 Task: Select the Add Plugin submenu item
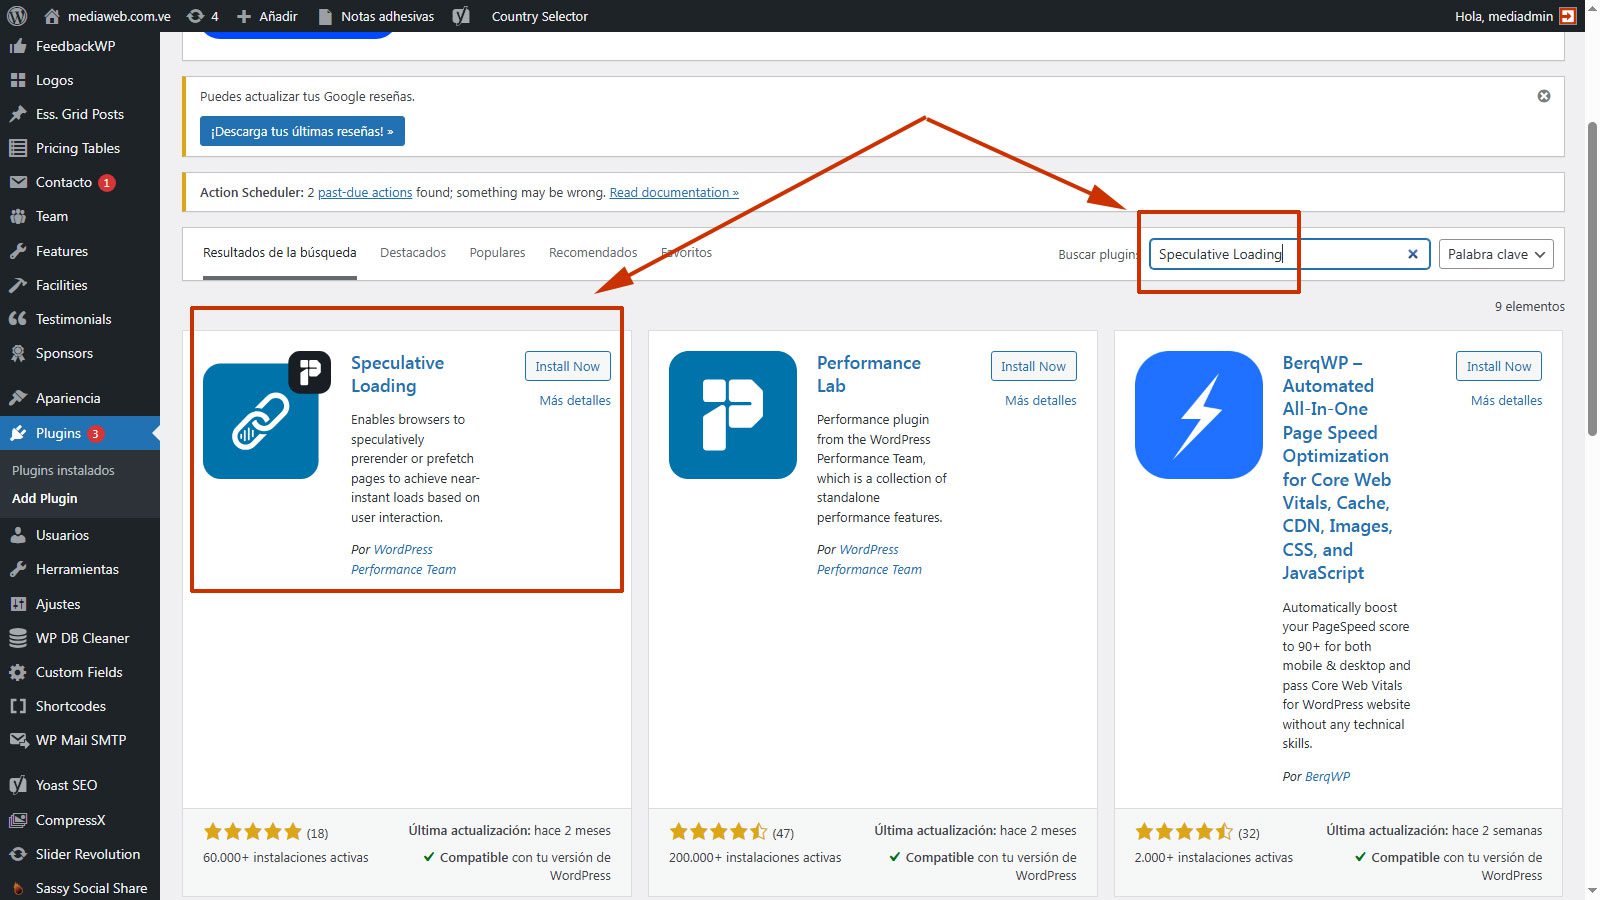point(45,498)
